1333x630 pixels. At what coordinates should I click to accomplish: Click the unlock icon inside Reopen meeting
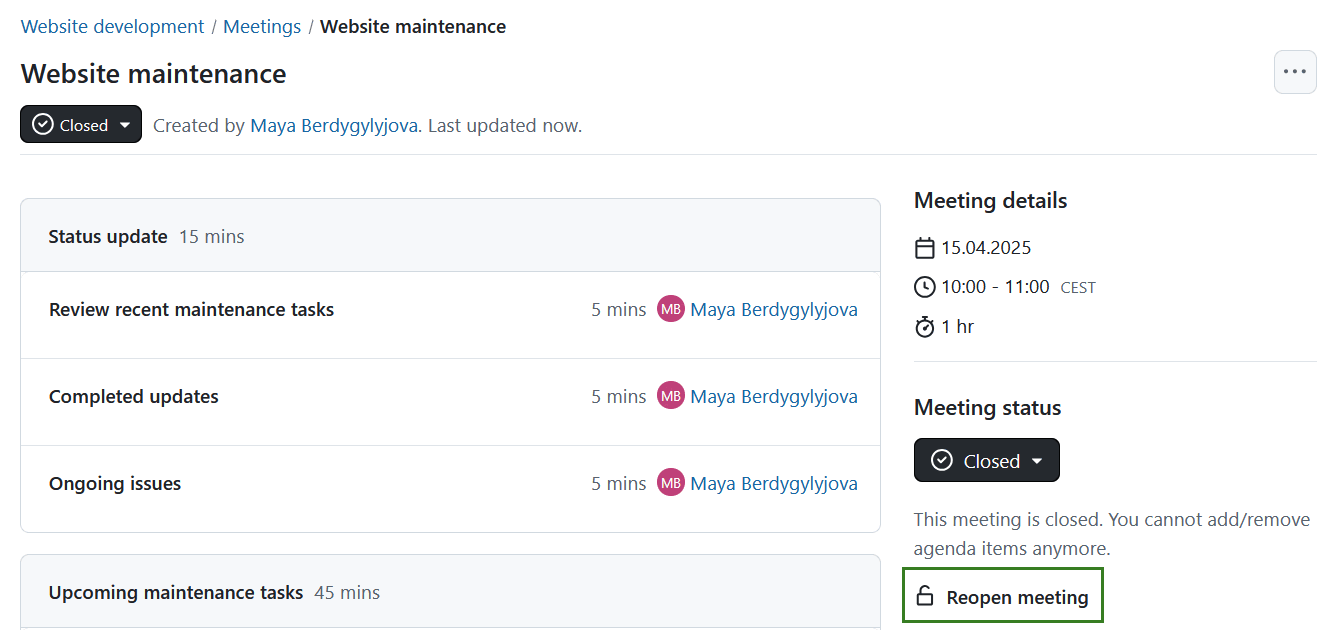point(924,595)
